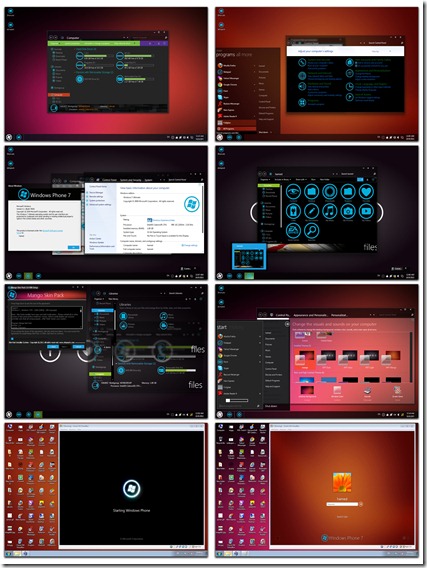Open the heart Favorites icon in files window

tap(366, 192)
